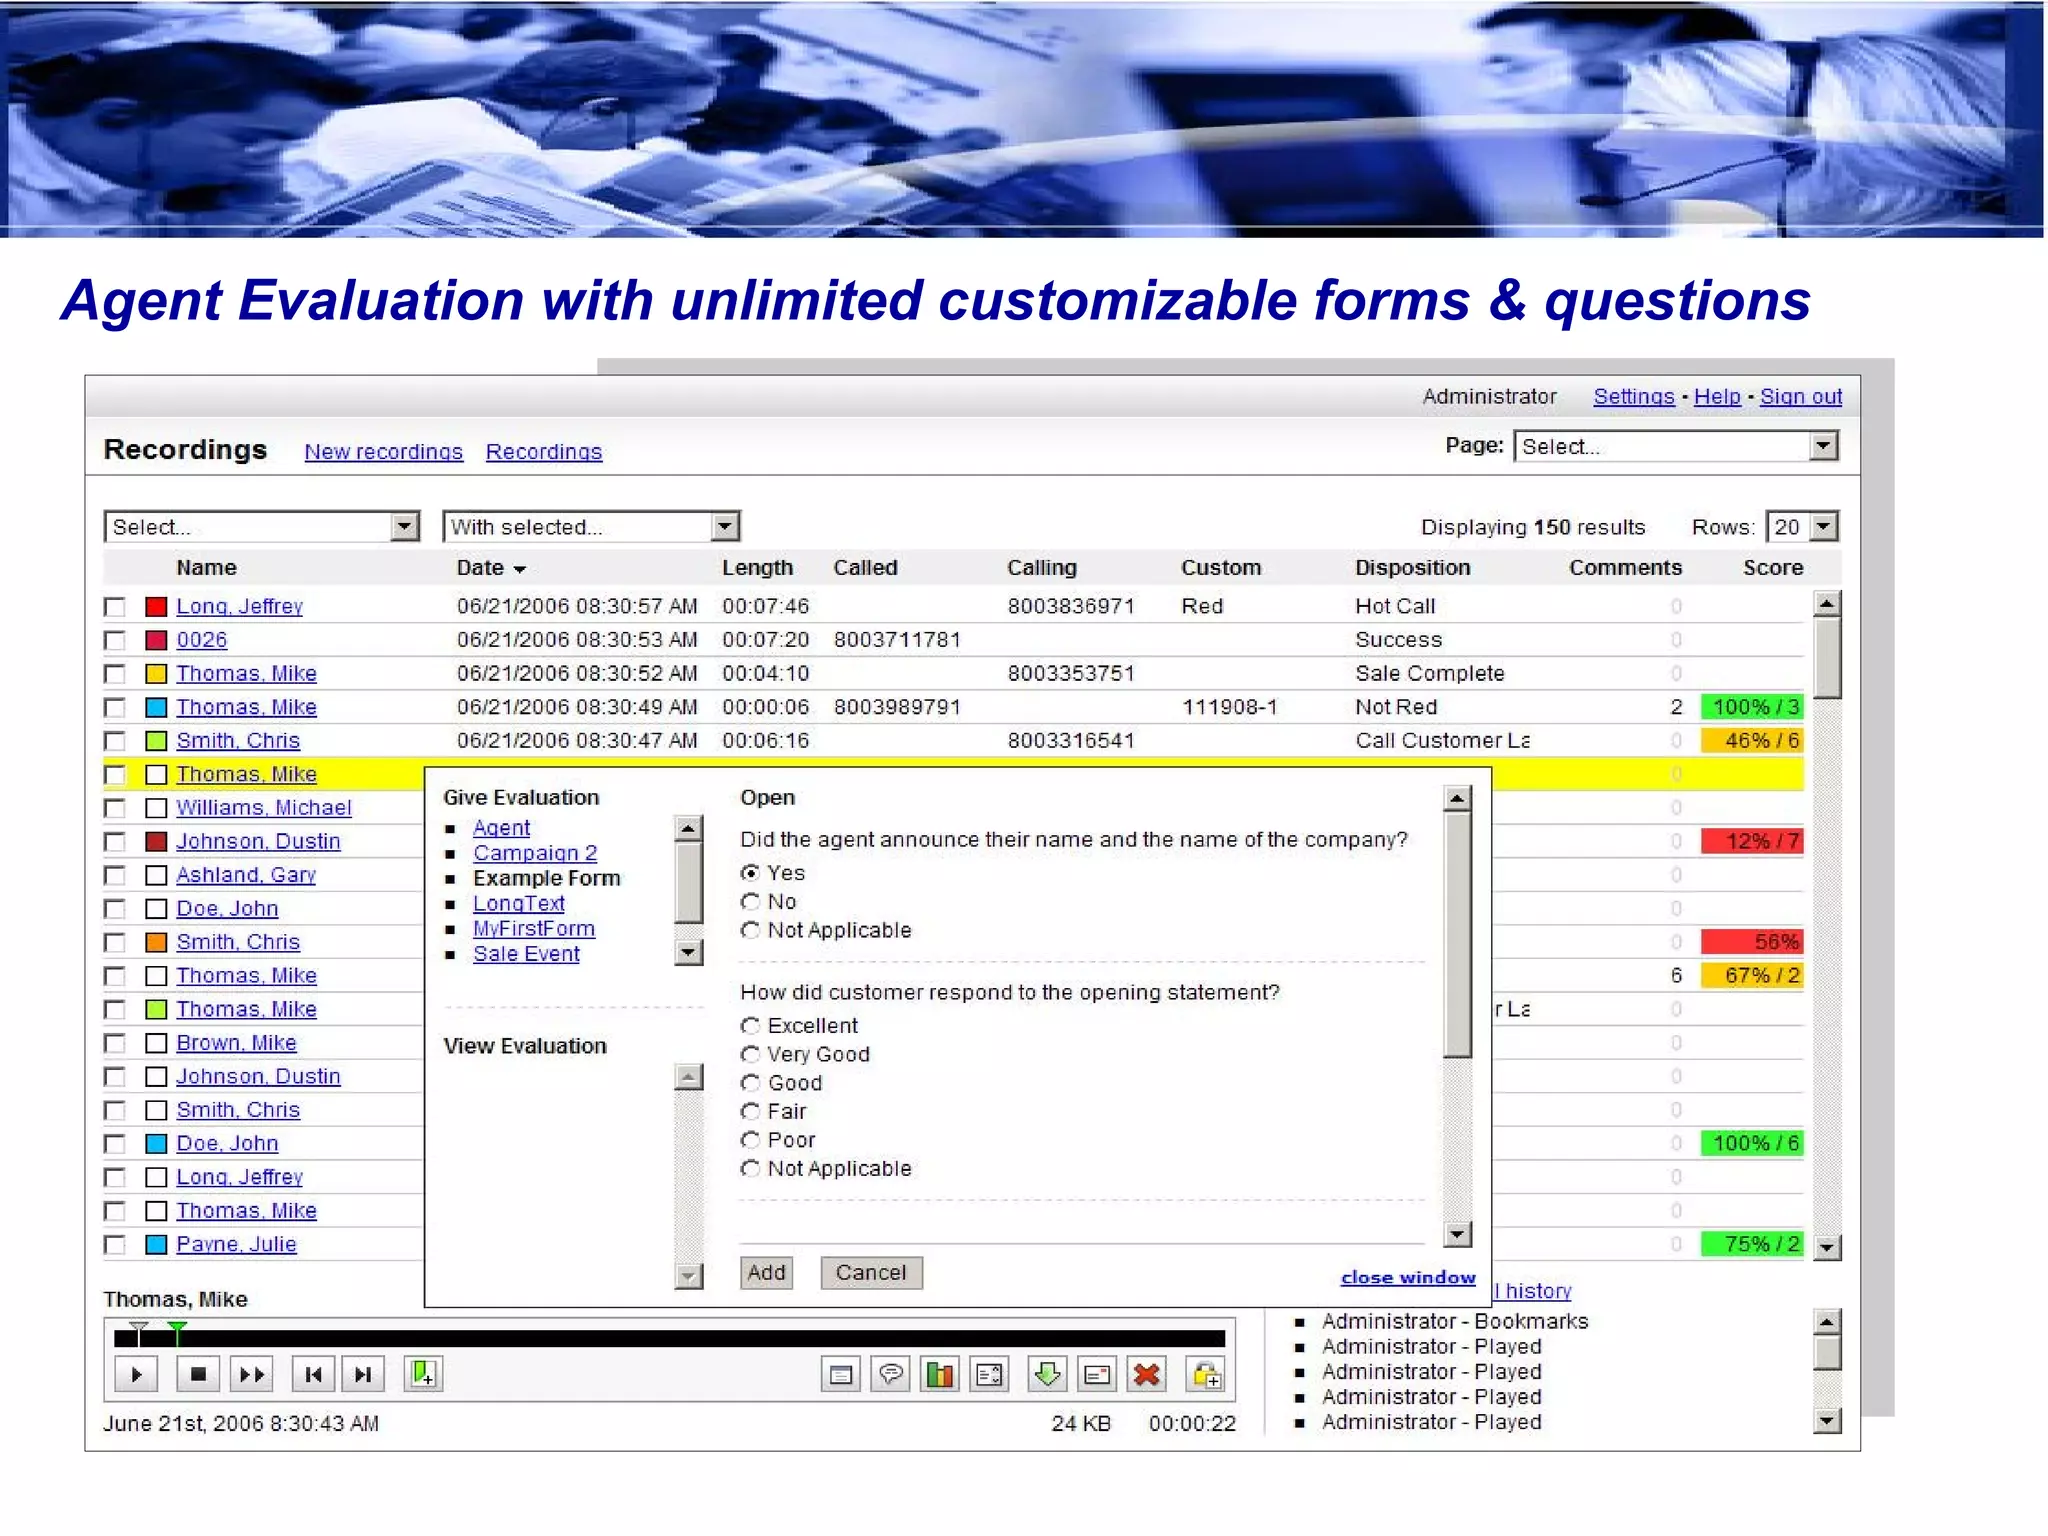Go to Recordings tab link

pos(544,452)
